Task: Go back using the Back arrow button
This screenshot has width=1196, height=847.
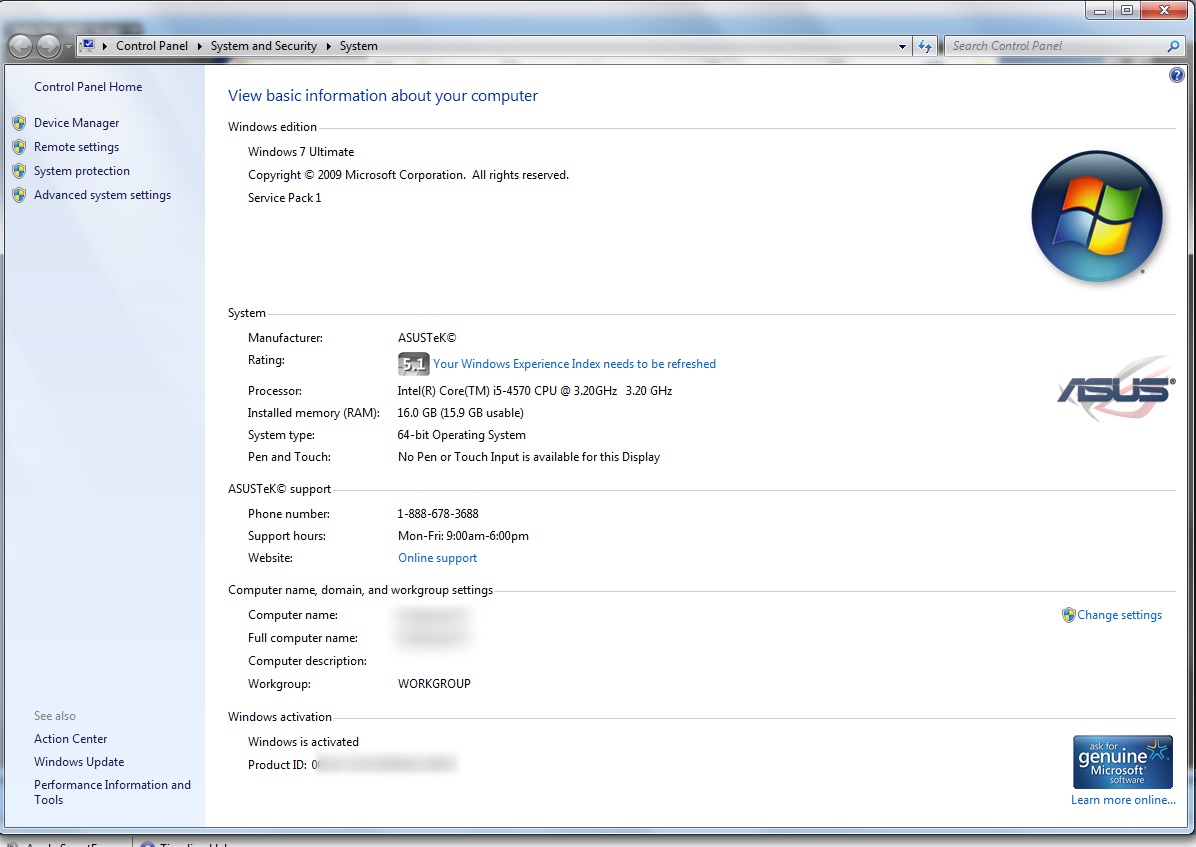Action: (x=21, y=47)
